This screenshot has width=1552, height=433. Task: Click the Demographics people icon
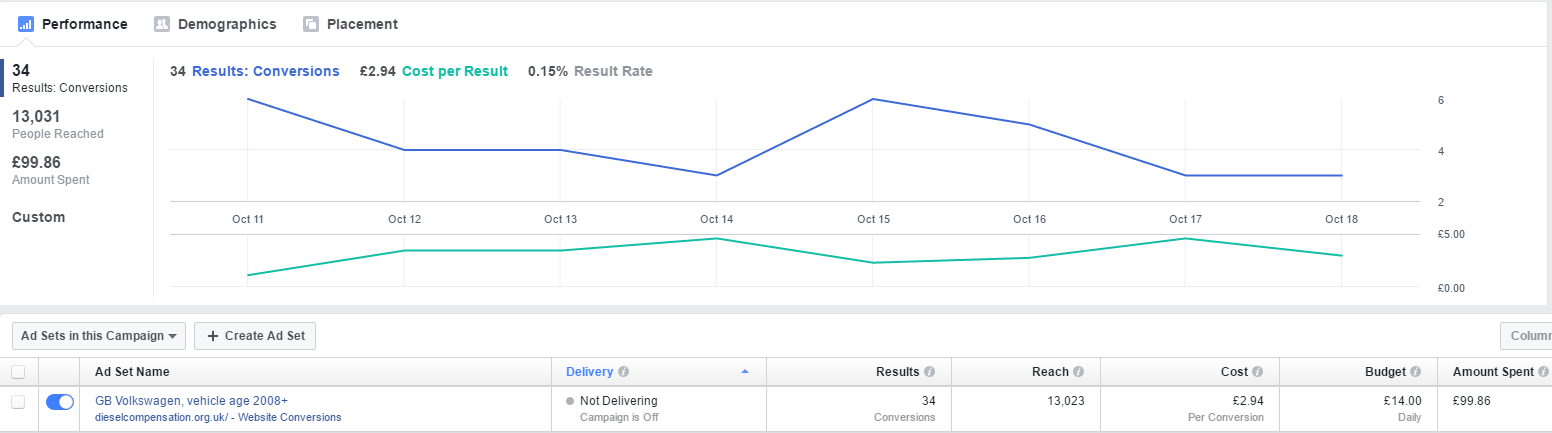coord(162,24)
